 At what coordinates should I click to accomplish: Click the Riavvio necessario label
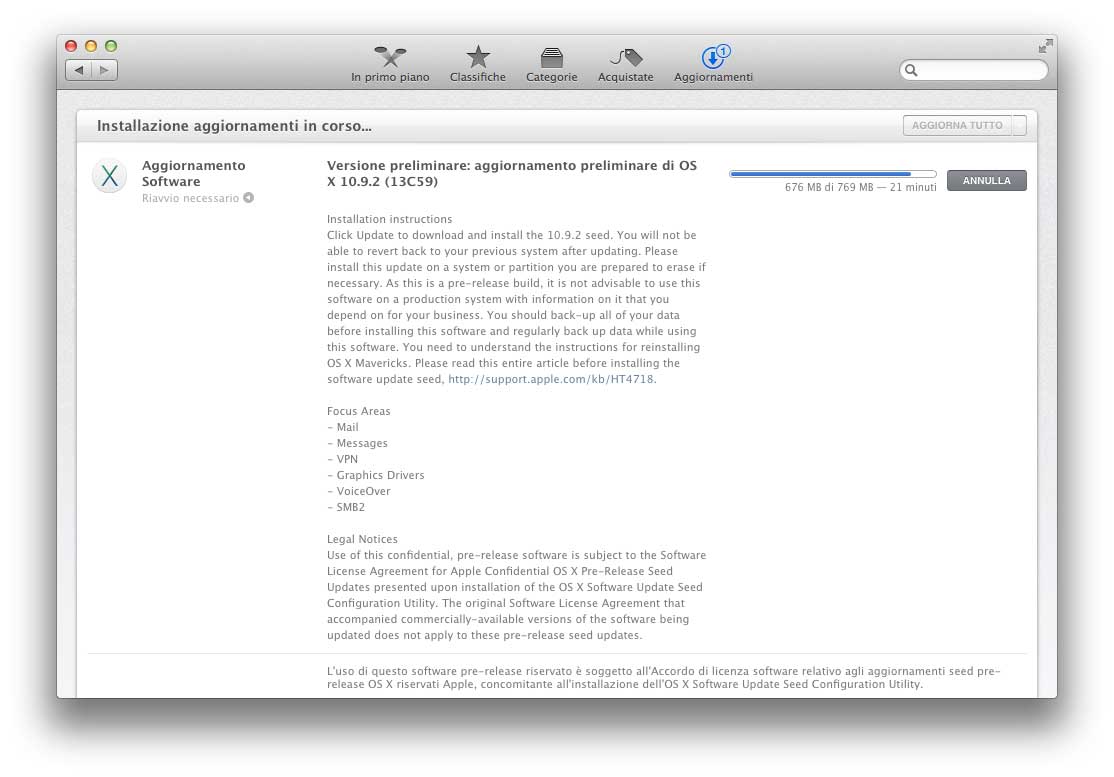pos(190,198)
